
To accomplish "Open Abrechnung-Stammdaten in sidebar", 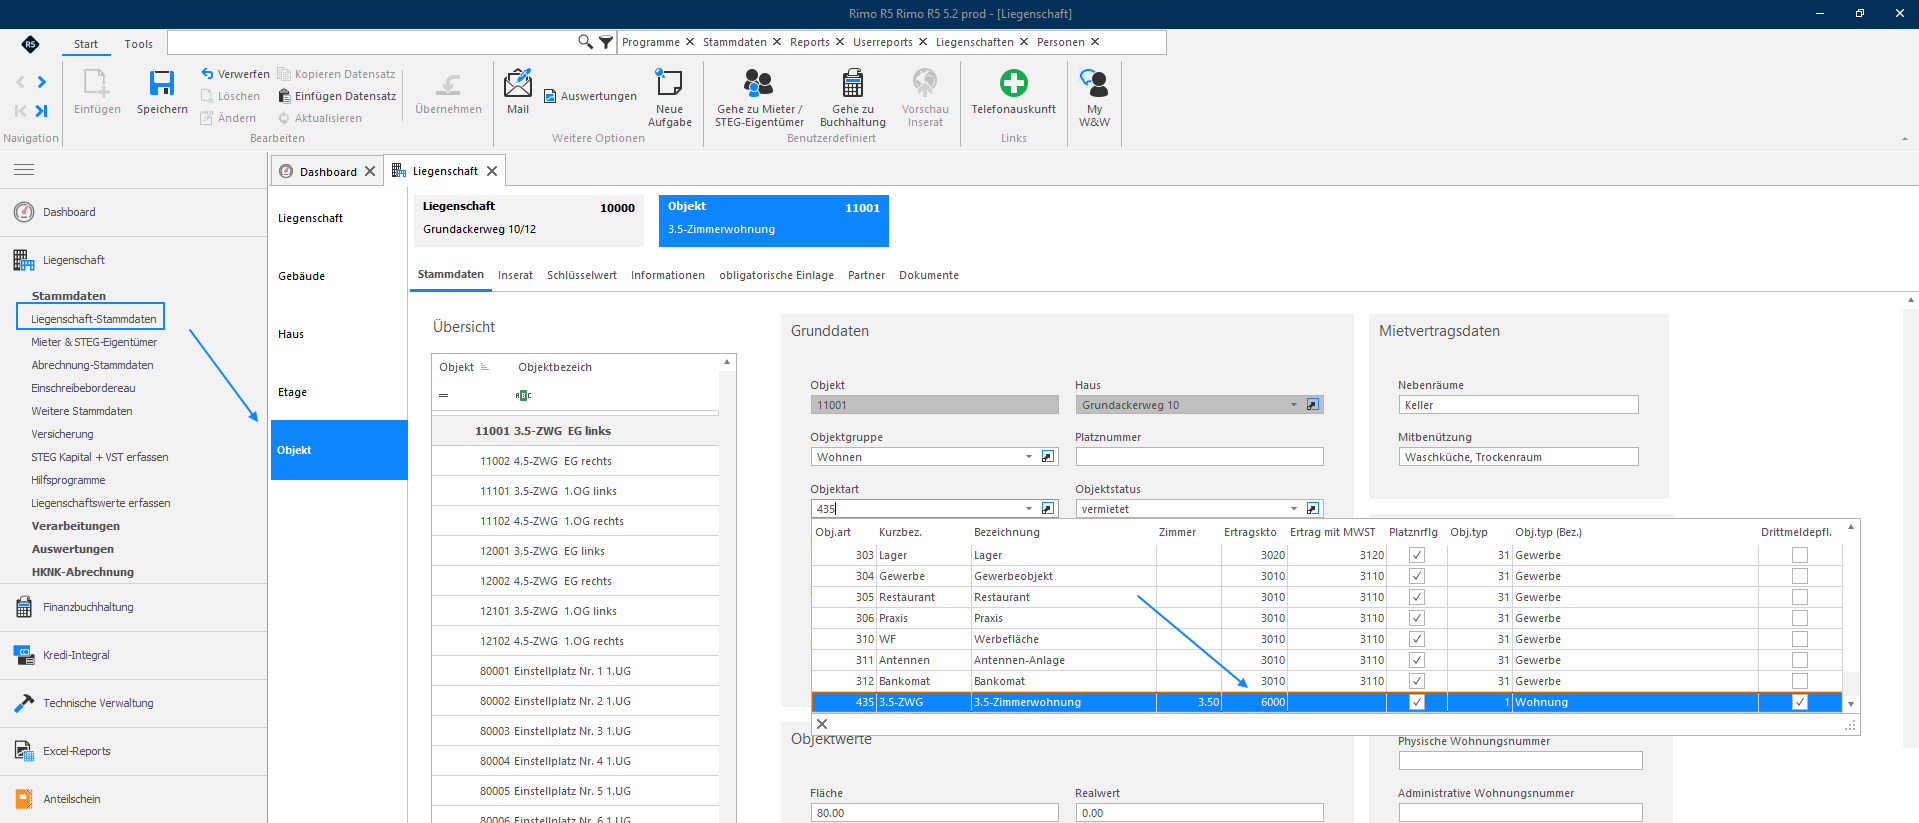I will pyautogui.click(x=92, y=365).
